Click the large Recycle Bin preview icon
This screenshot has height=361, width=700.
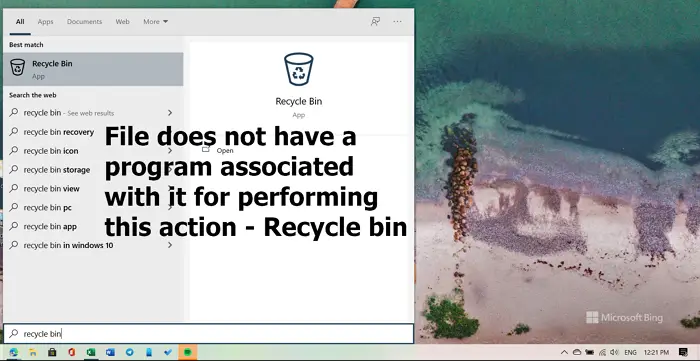299,69
